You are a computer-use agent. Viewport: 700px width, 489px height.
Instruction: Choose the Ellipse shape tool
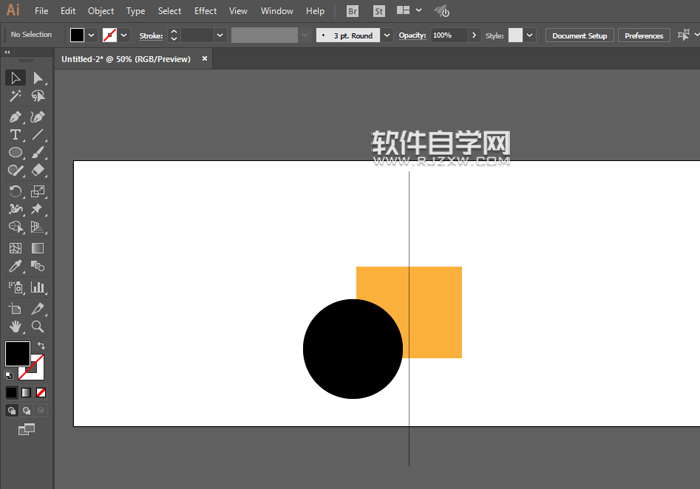(16, 153)
